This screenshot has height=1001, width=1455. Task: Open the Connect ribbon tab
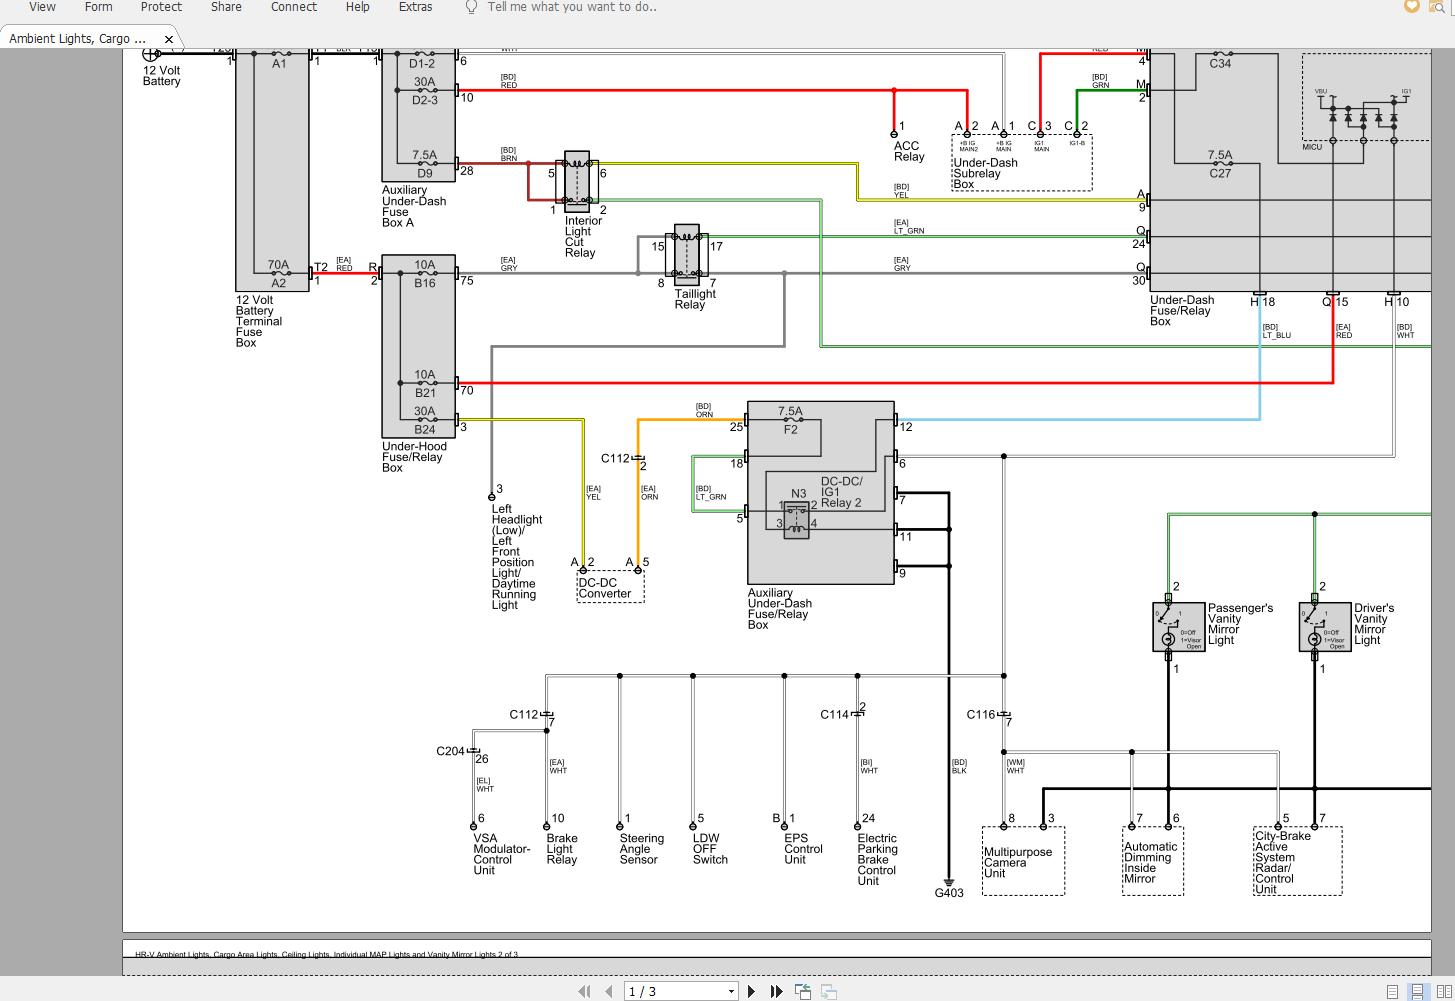294,7
